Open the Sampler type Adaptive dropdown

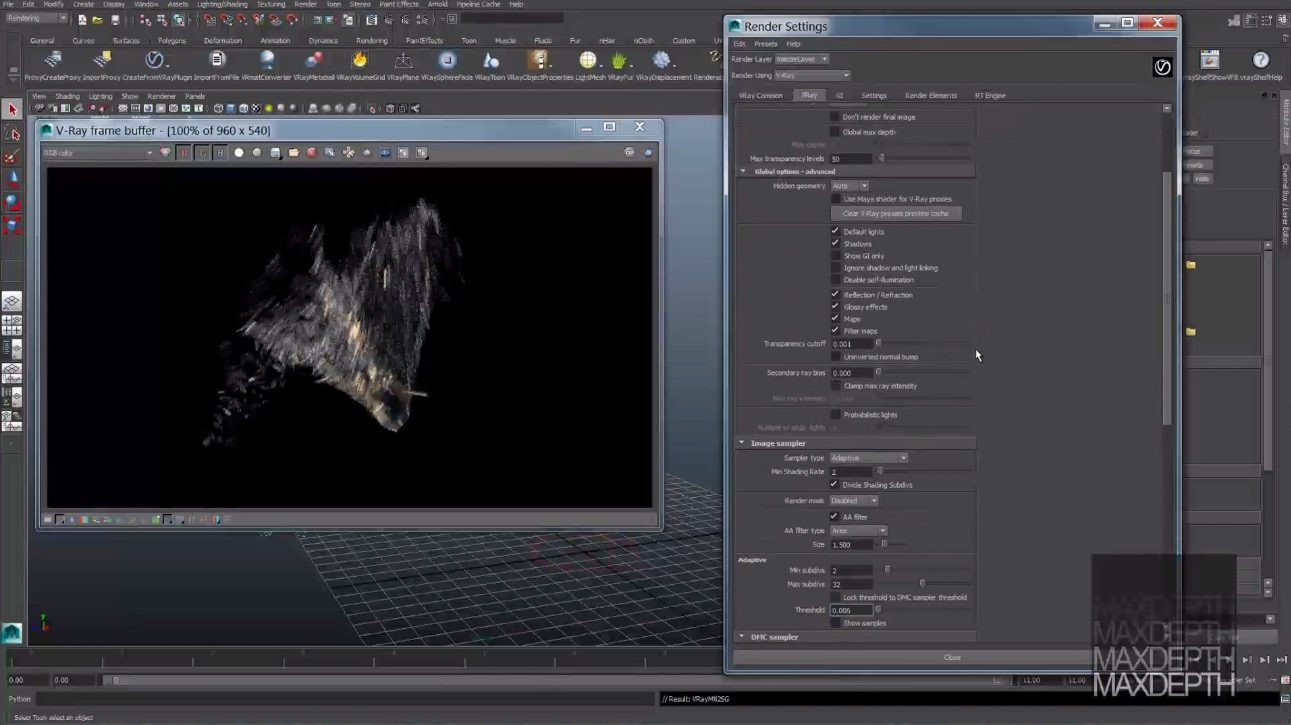(x=869, y=458)
